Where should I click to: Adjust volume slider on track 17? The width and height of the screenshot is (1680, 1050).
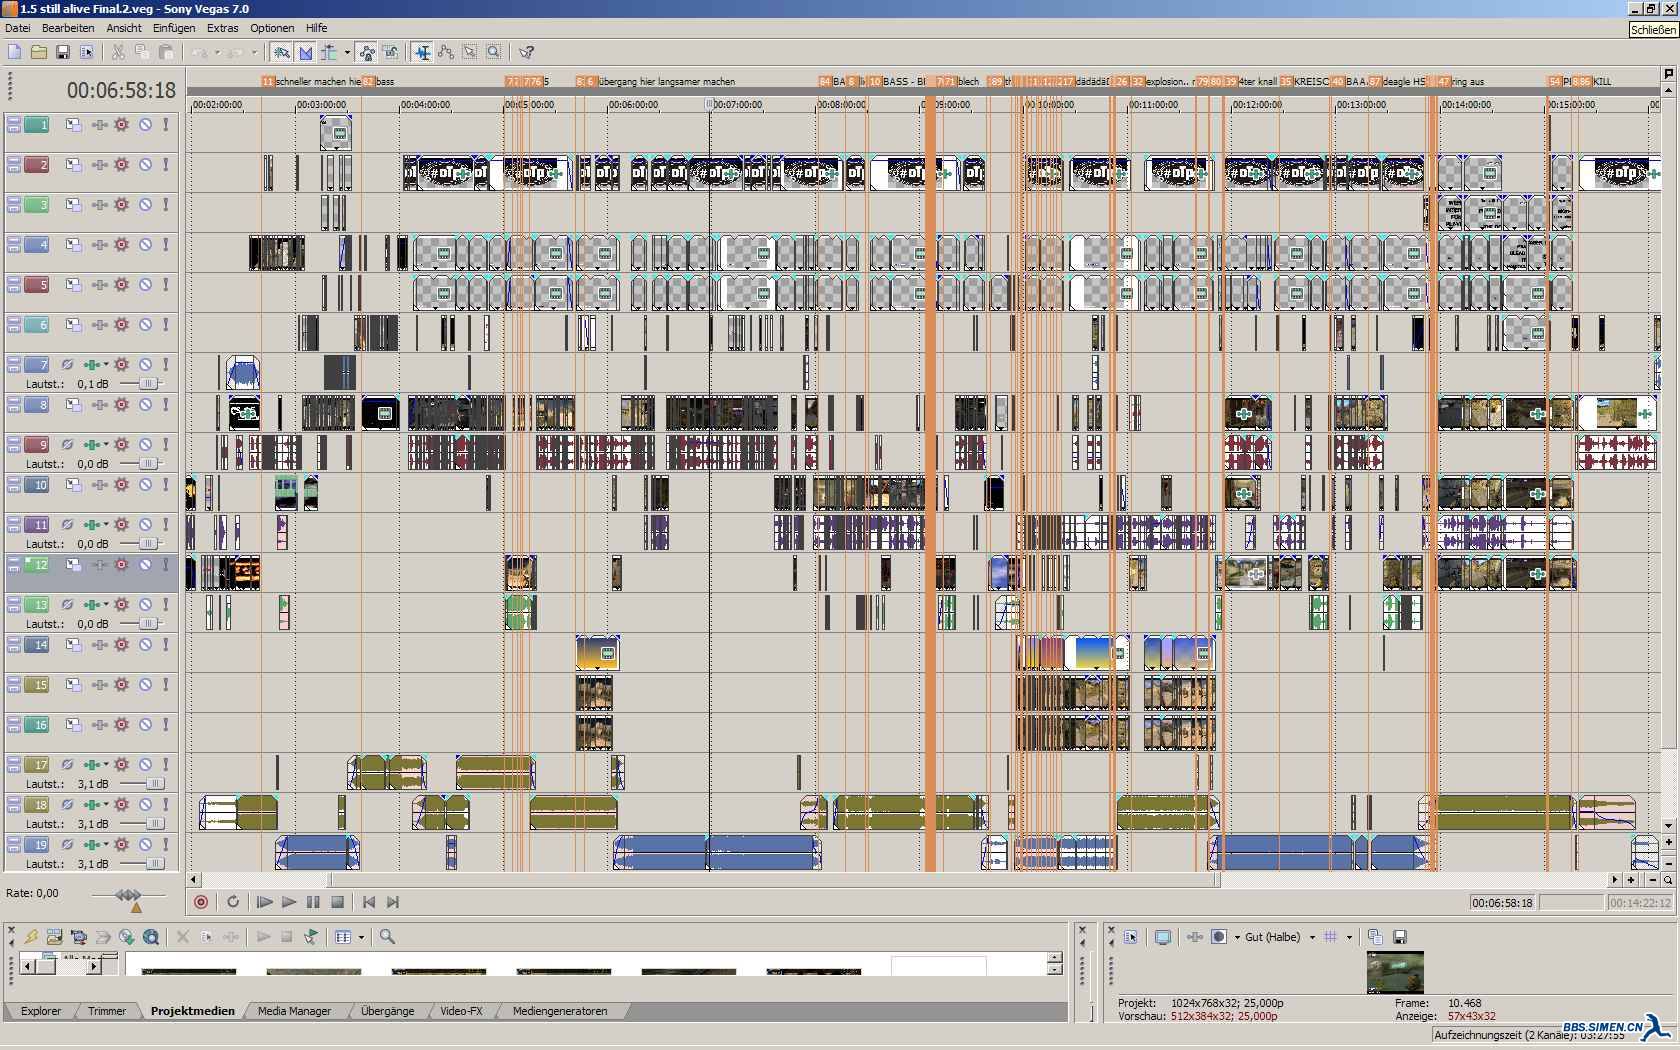click(155, 784)
